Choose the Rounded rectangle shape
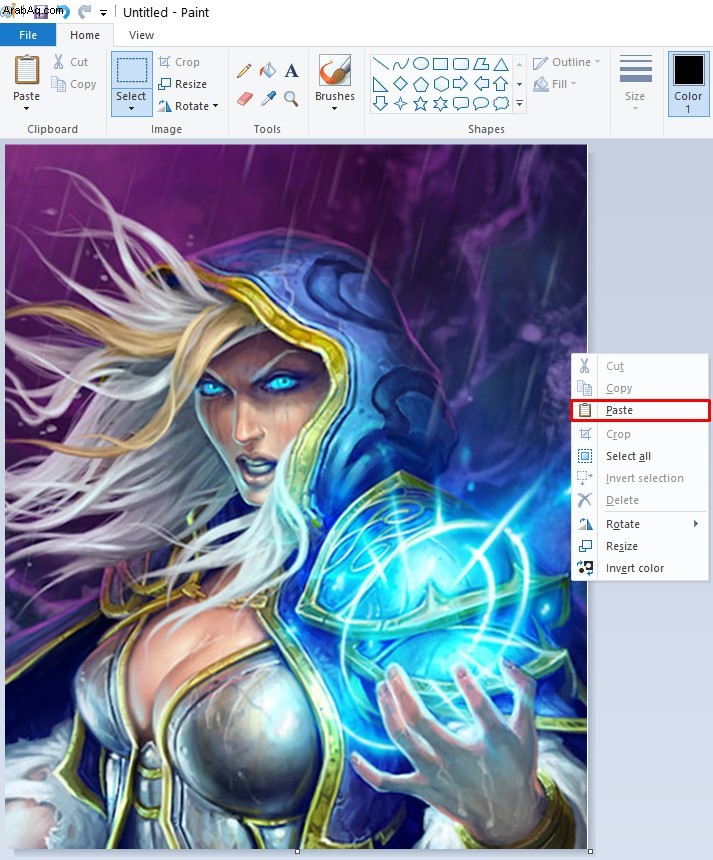713x860 pixels. (x=461, y=64)
